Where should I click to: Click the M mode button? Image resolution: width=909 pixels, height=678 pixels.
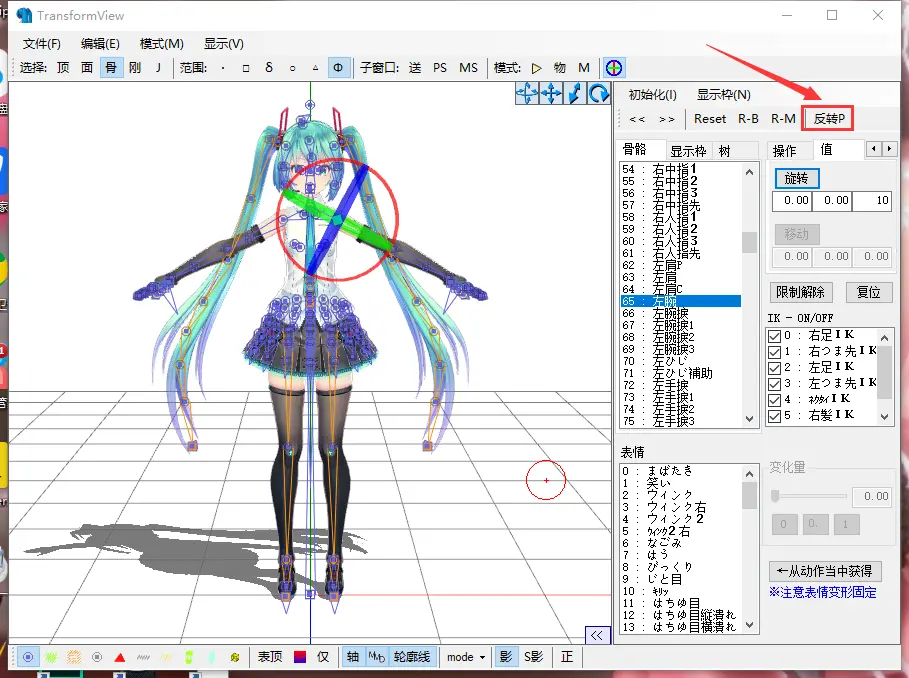tap(584, 68)
